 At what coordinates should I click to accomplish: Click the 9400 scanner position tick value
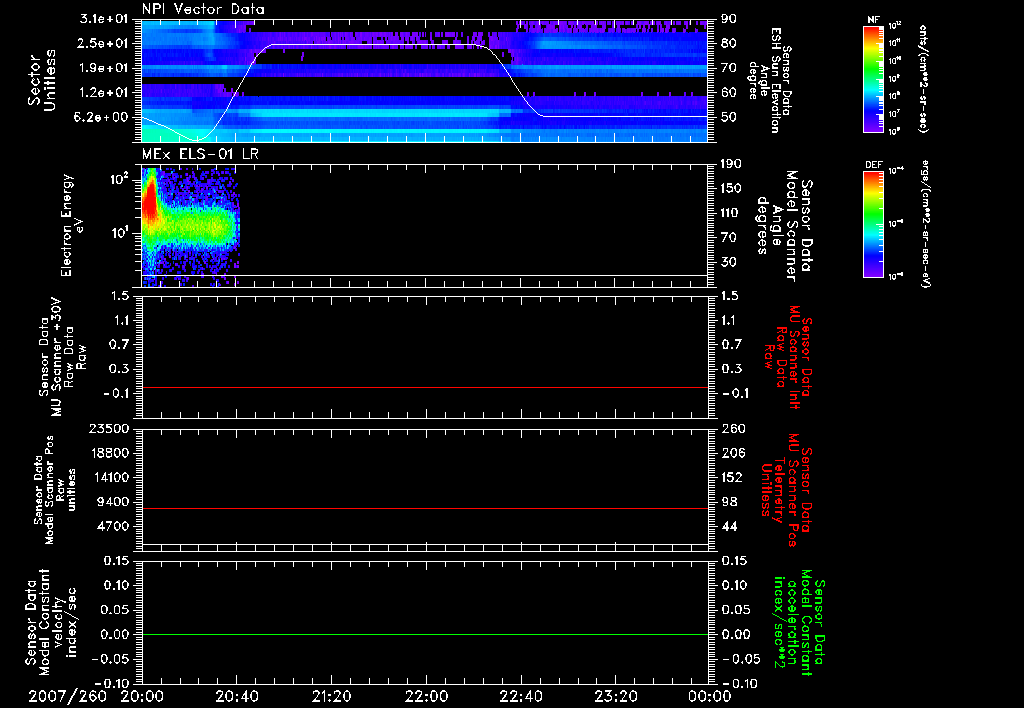tap(114, 502)
